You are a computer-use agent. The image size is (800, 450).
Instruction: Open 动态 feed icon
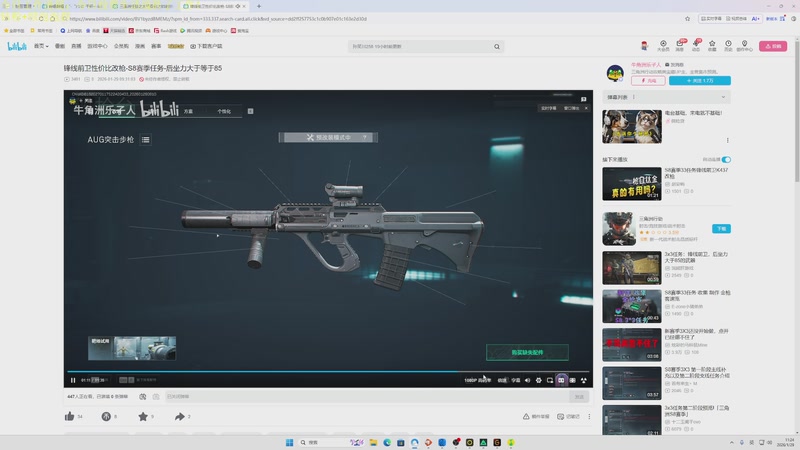tap(696, 46)
